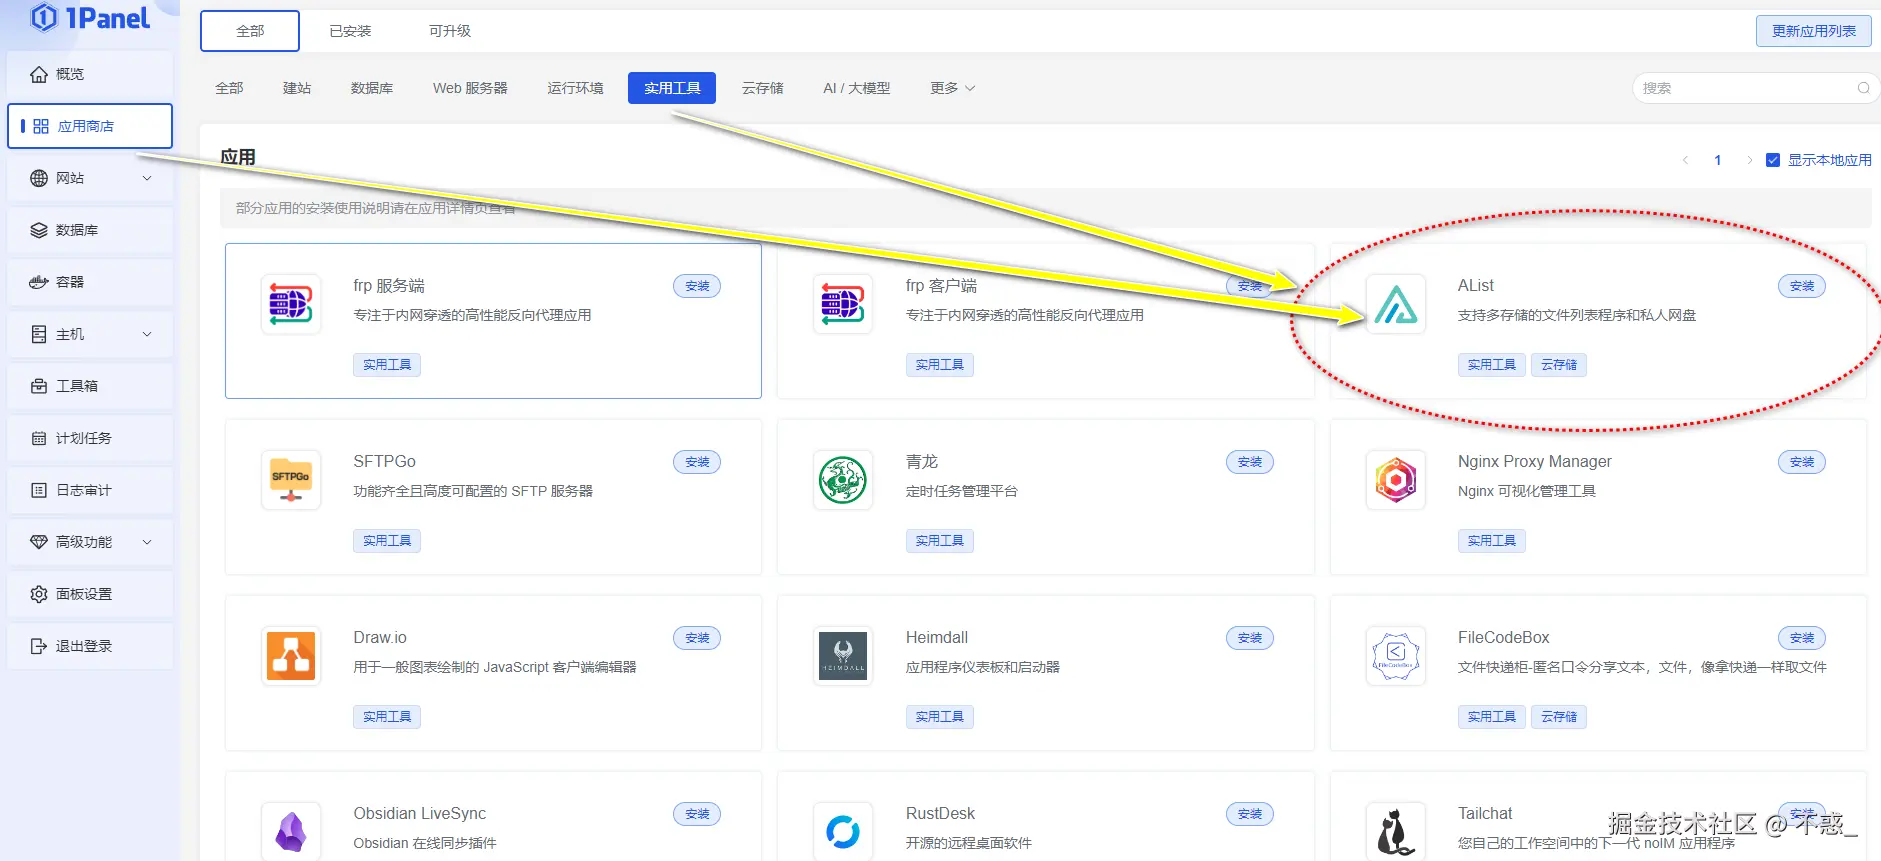Screen dimensions: 1881x861
Task: Click page number 1
Action: (x=1718, y=160)
